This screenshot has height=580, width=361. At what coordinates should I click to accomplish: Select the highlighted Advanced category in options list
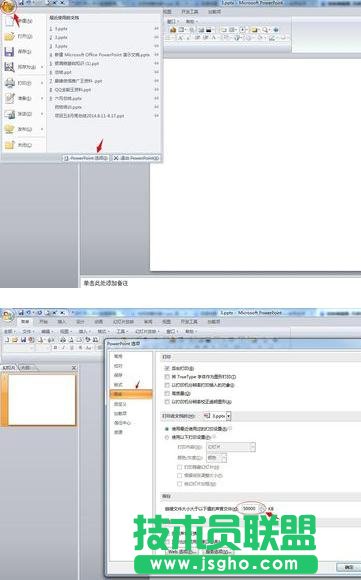[131, 394]
